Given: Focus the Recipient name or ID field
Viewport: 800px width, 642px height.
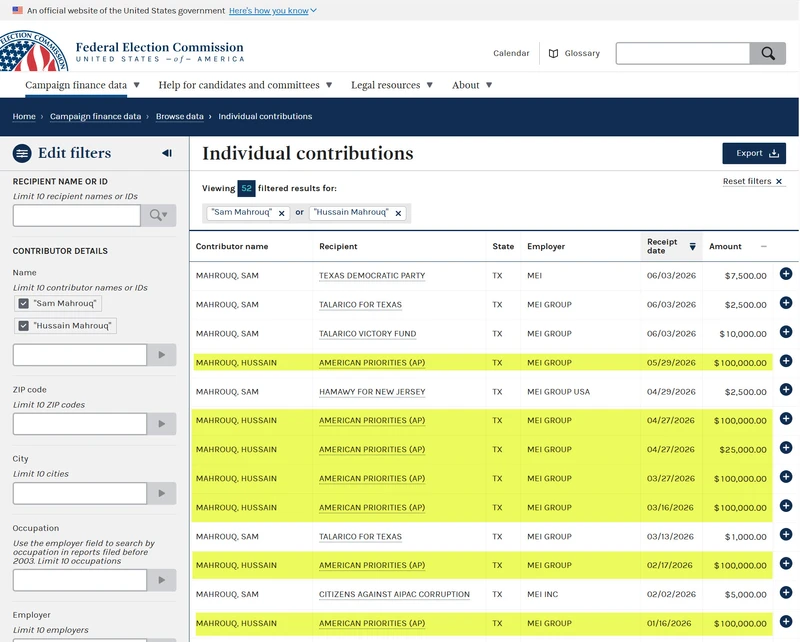Looking at the screenshot, I should 77,215.
